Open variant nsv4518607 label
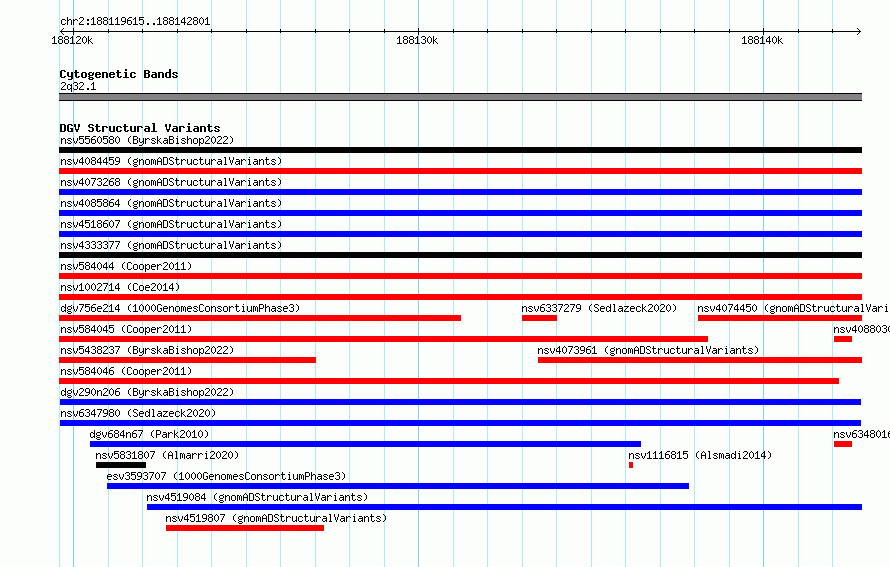 click(x=171, y=224)
